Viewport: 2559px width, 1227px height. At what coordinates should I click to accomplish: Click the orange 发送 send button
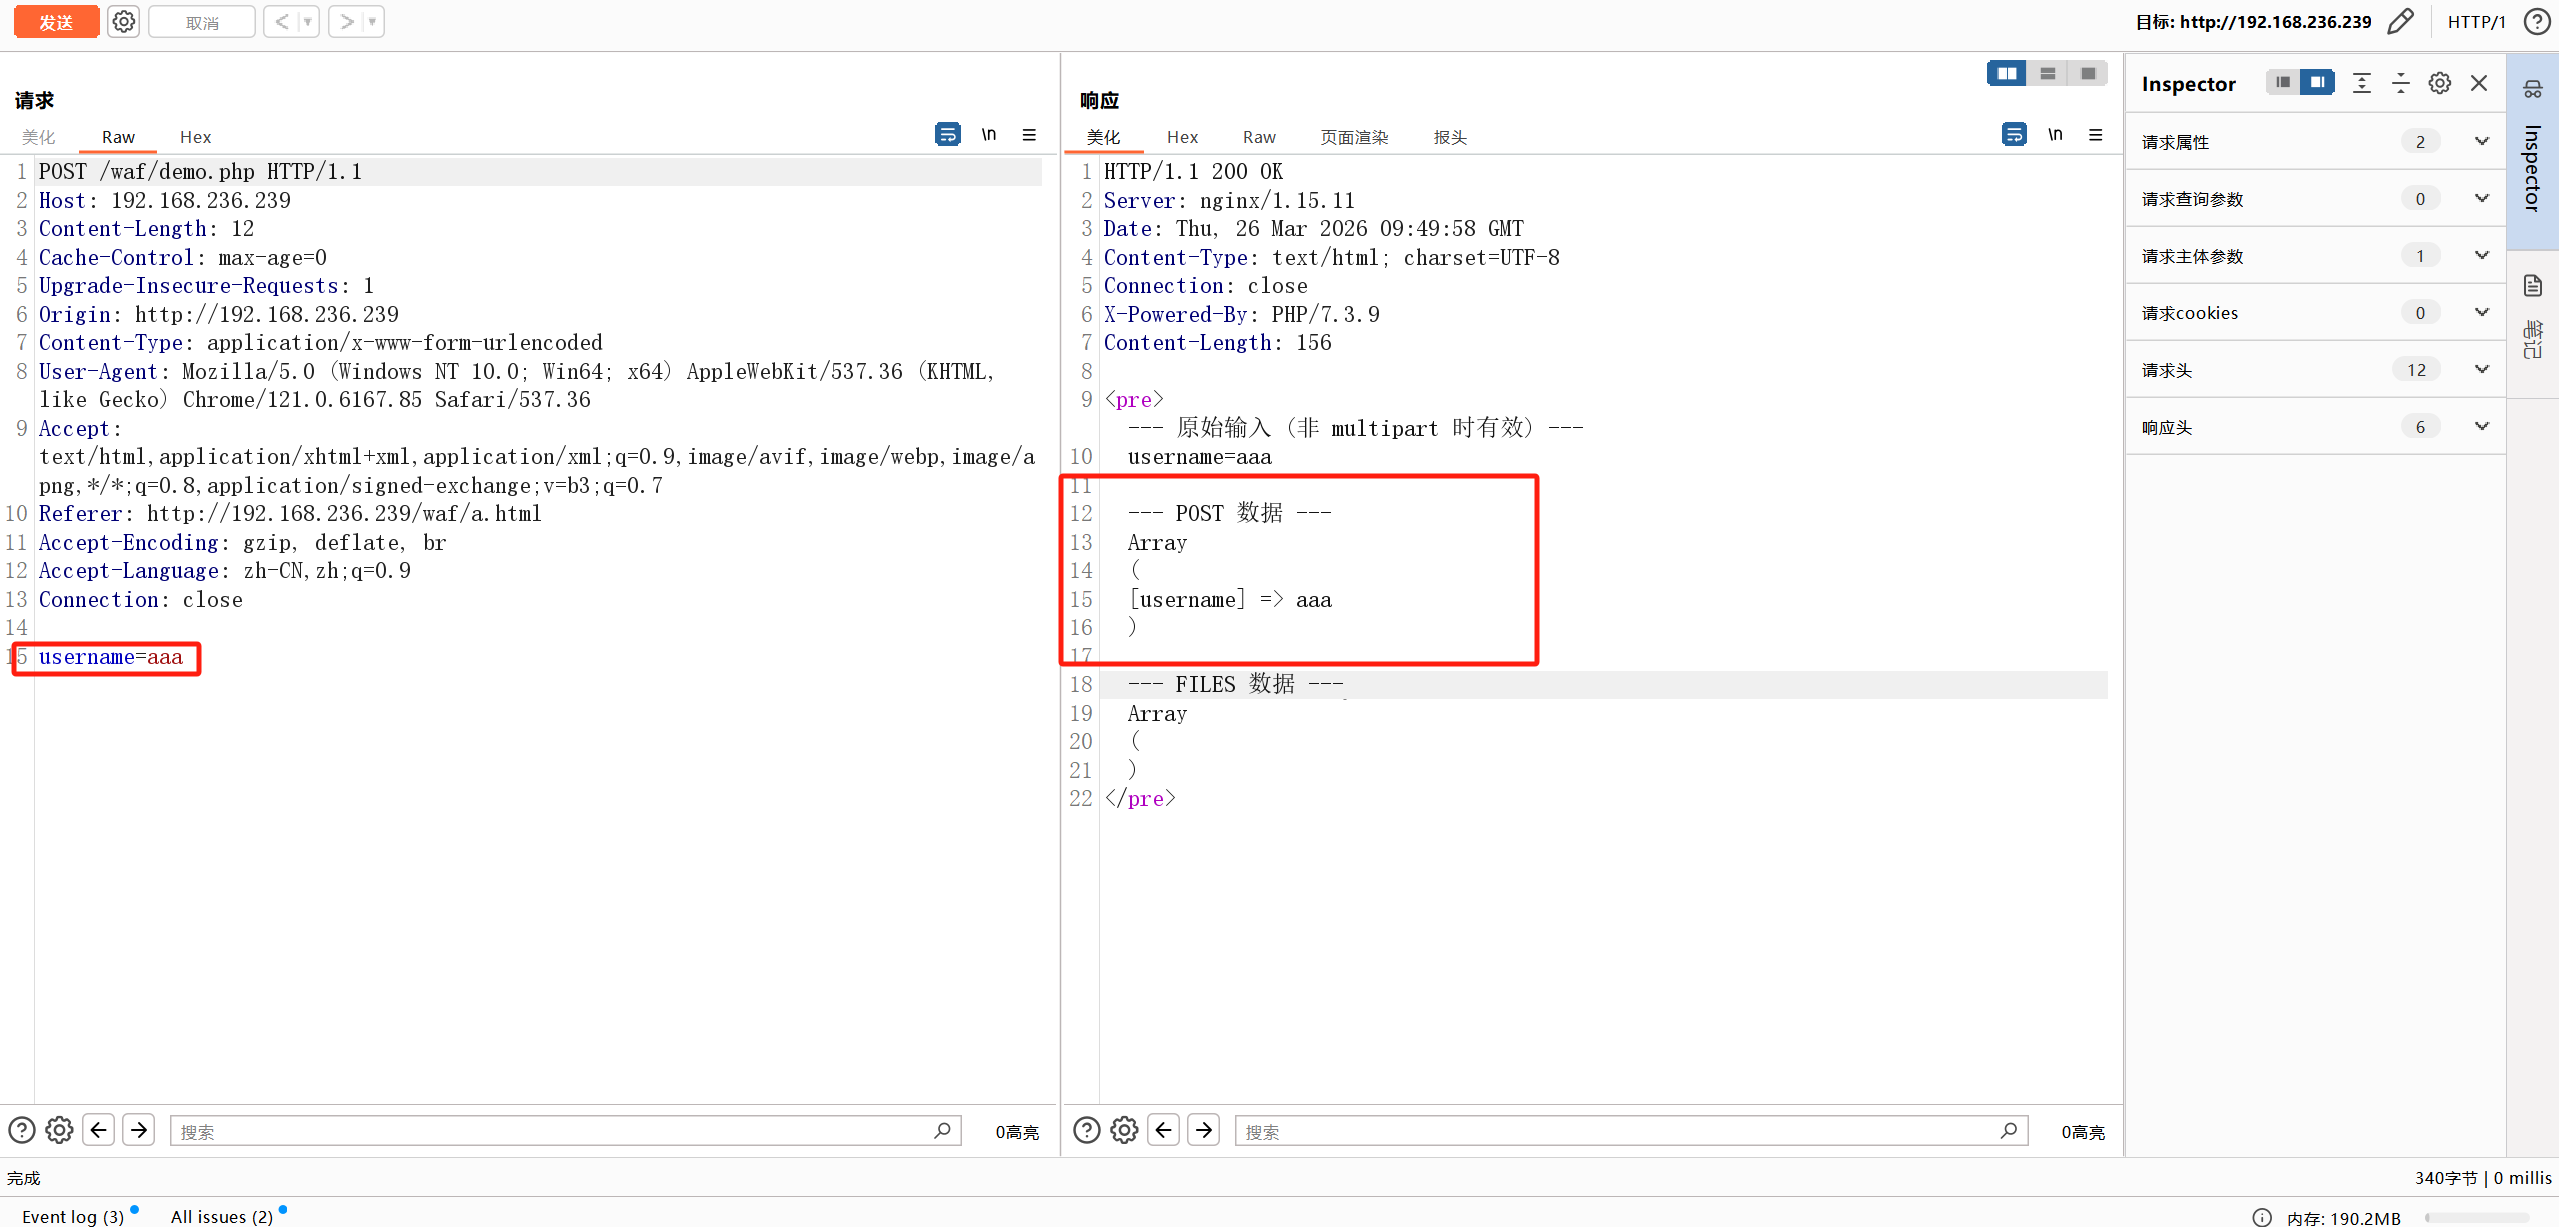(x=56, y=22)
